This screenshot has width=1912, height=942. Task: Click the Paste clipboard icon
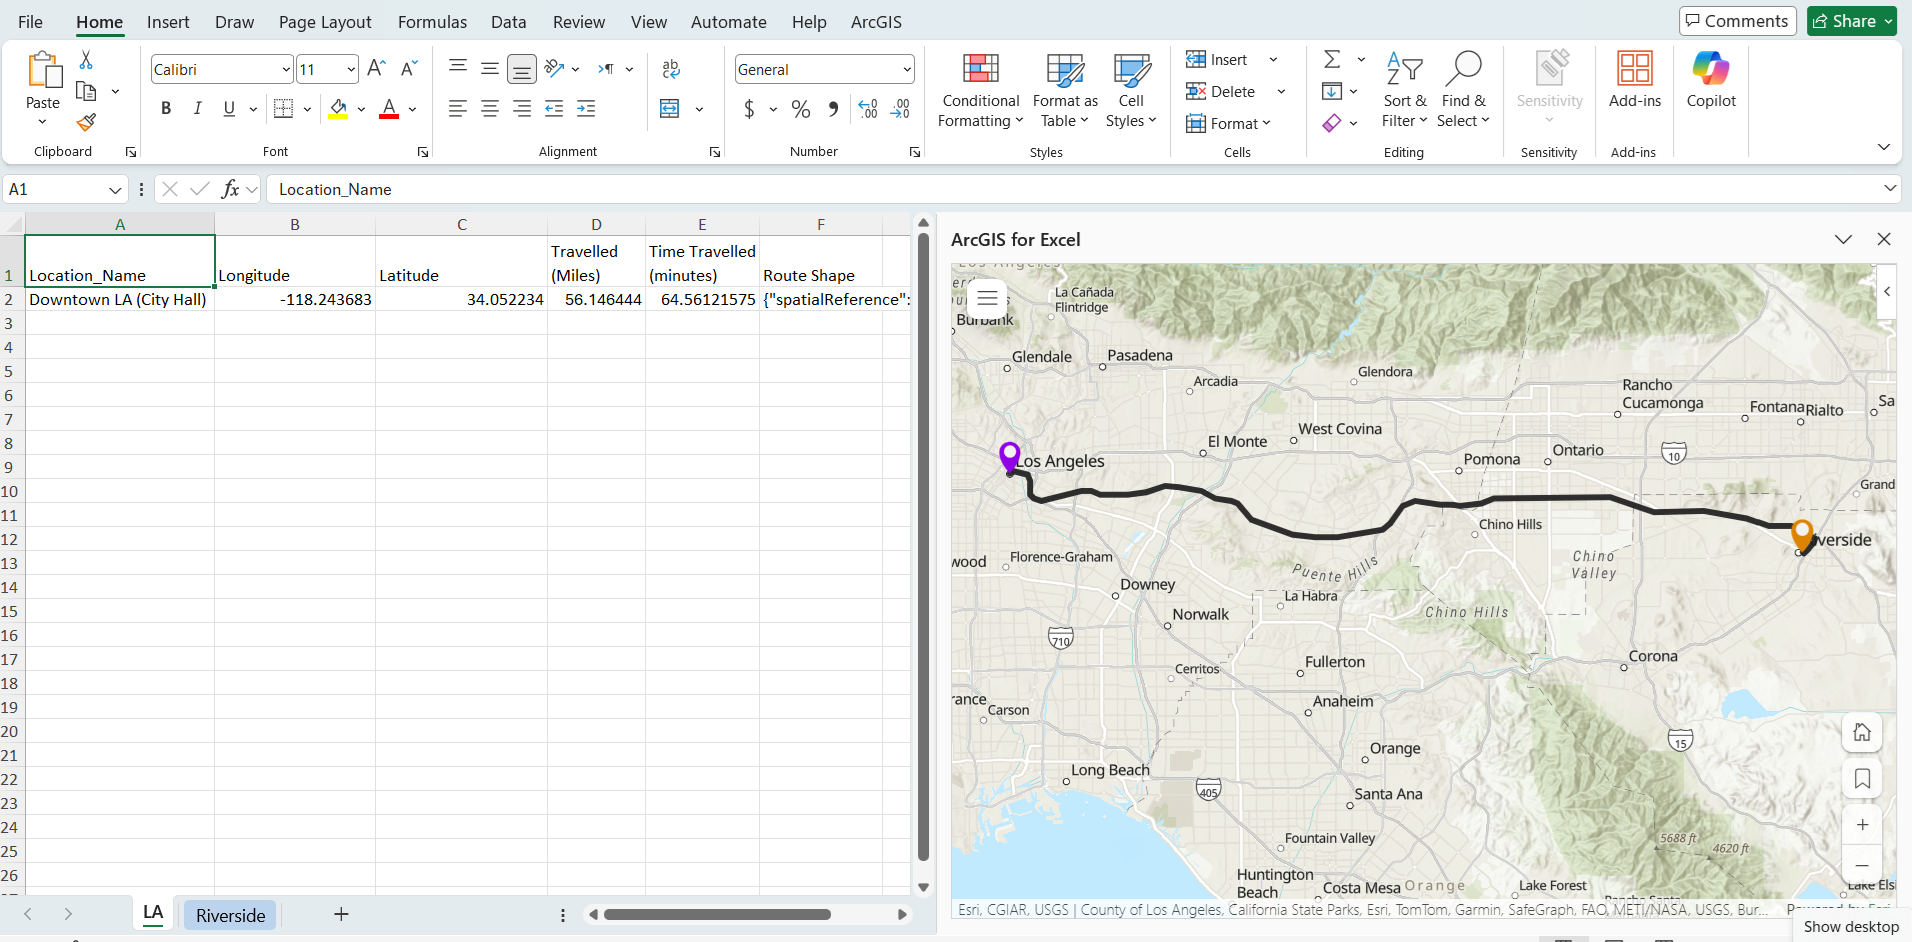point(43,70)
